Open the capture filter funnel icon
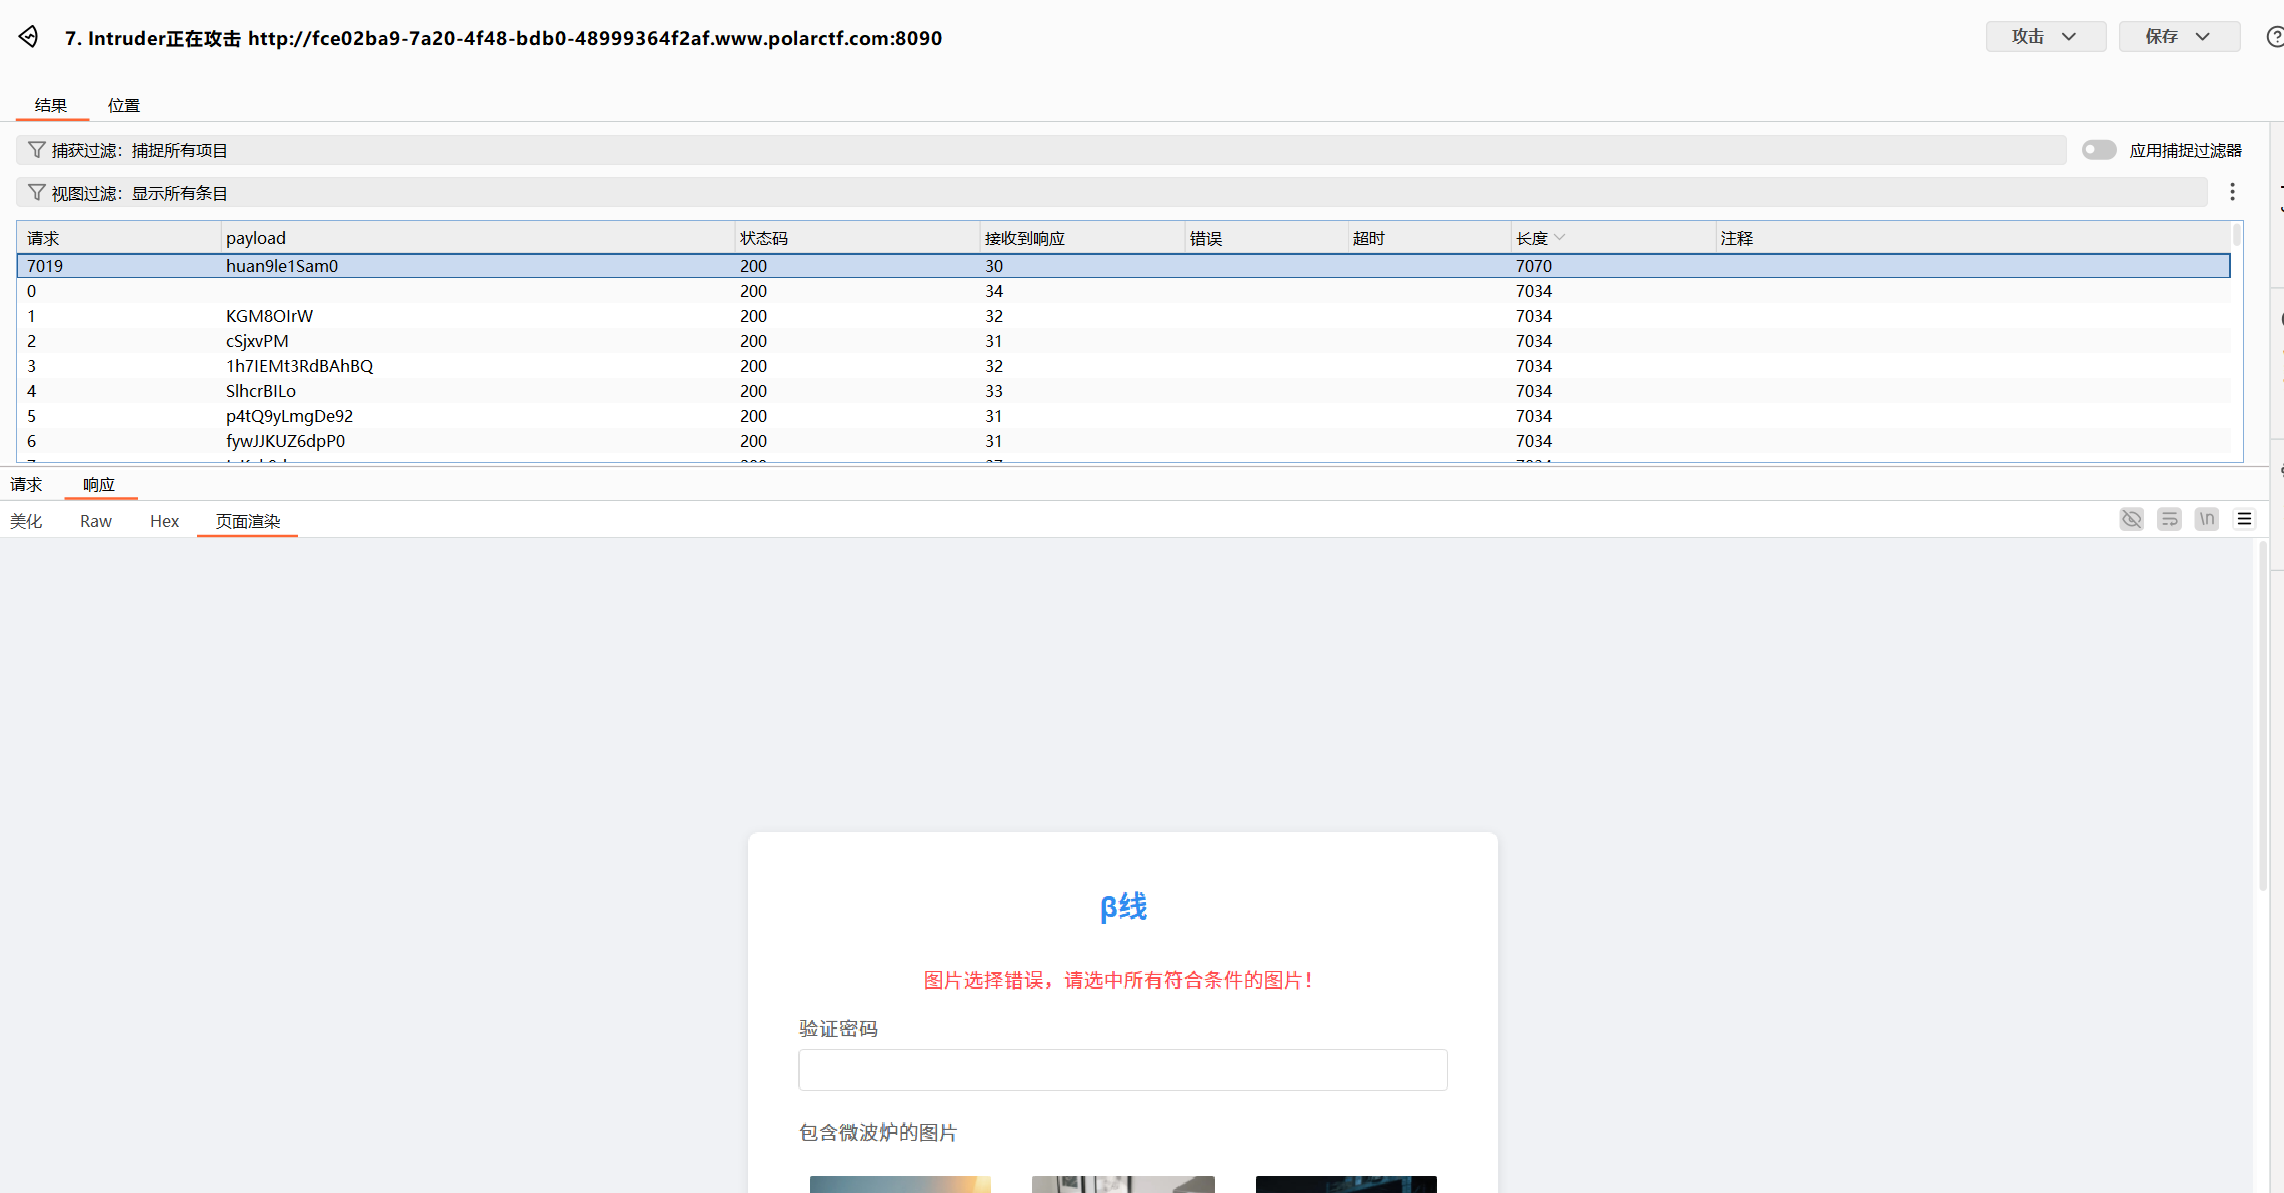Image resolution: width=2284 pixels, height=1193 pixels. (37, 150)
